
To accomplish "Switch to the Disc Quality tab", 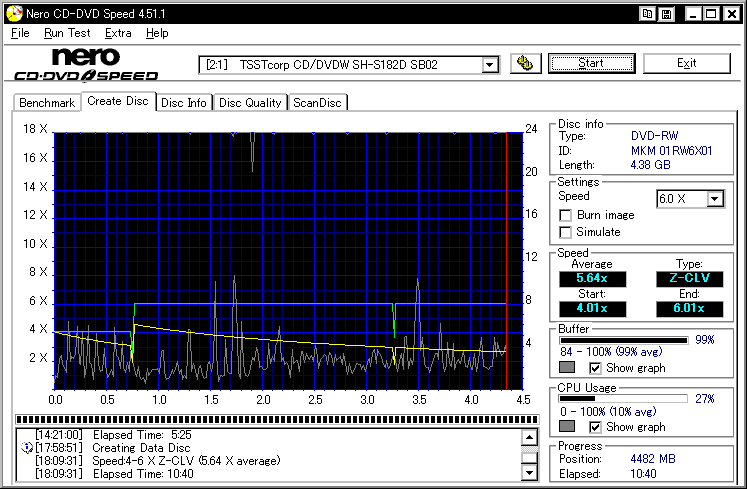I will click(x=250, y=103).
